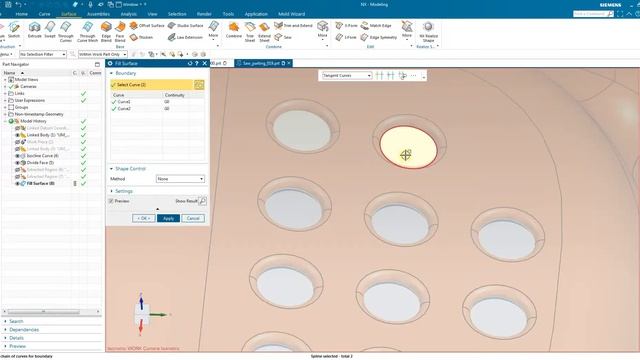Click the curve selection icon beside Select Curve
The width and height of the screenshot is (640, 360).
[x=199, y=84]
